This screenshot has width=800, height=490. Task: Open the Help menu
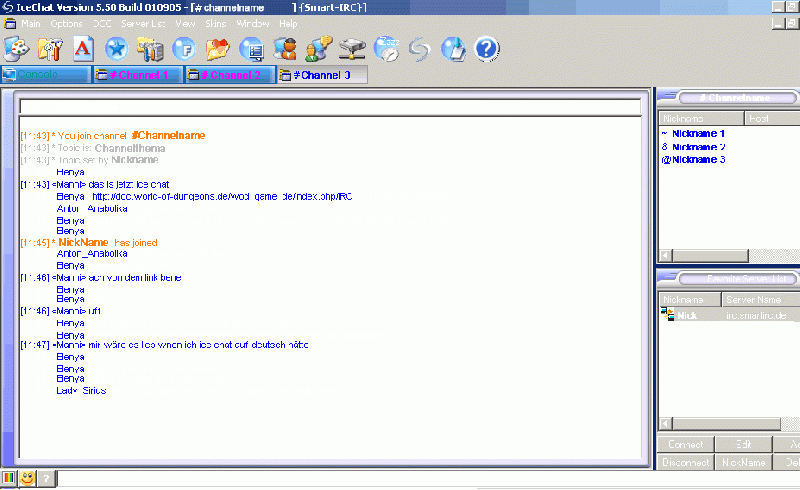[288, 23]
